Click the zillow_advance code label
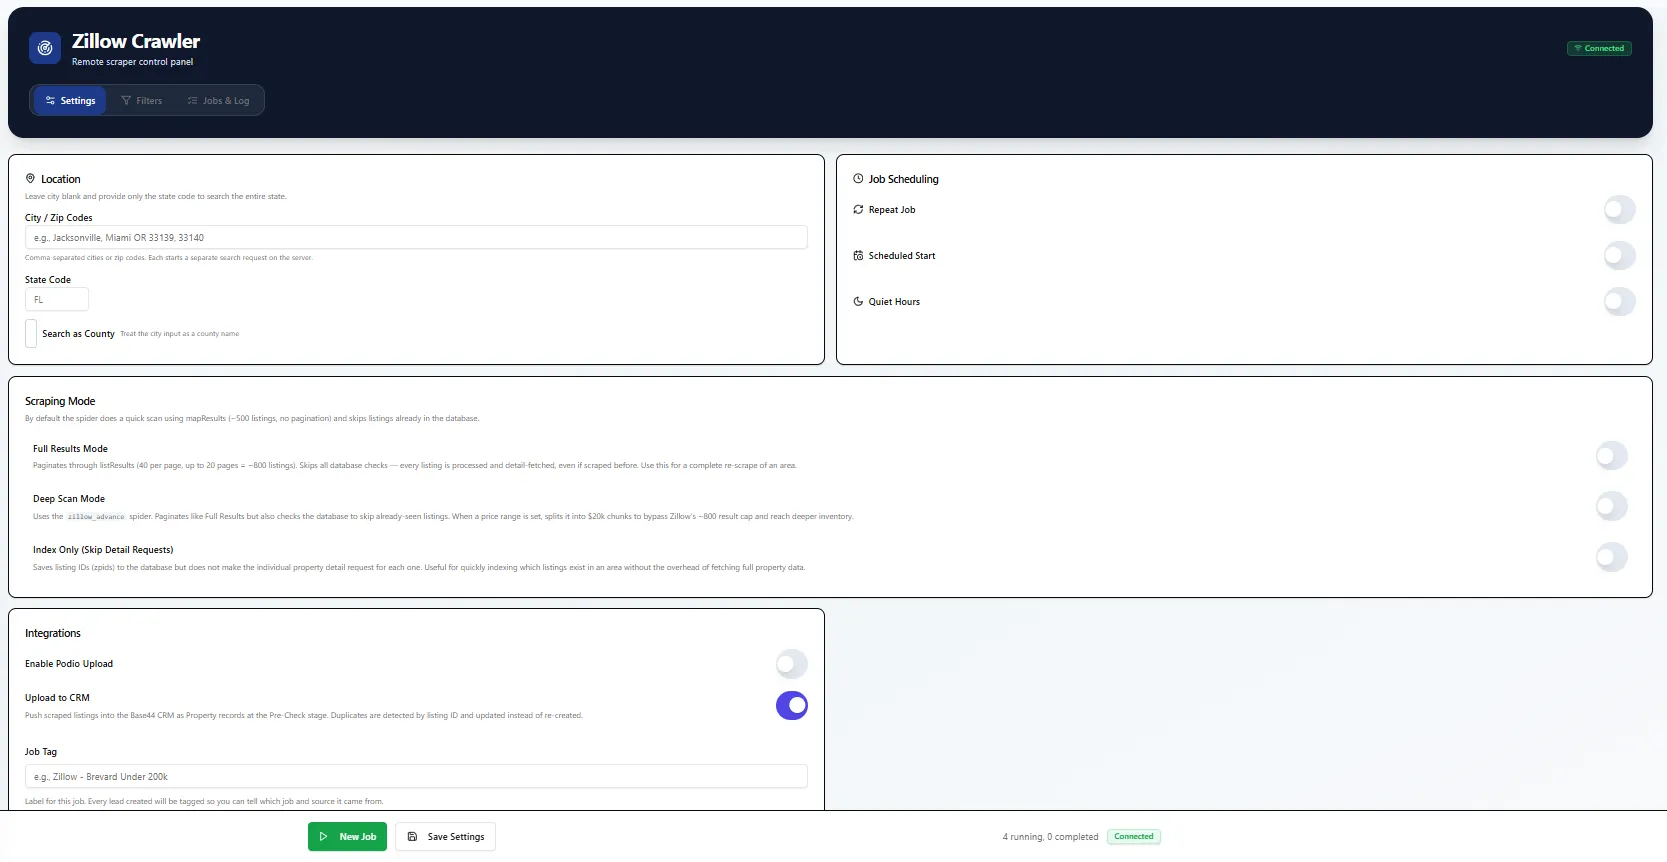Screen dimensions: 1667x862 pyautogui.click(x=96, y=517)
